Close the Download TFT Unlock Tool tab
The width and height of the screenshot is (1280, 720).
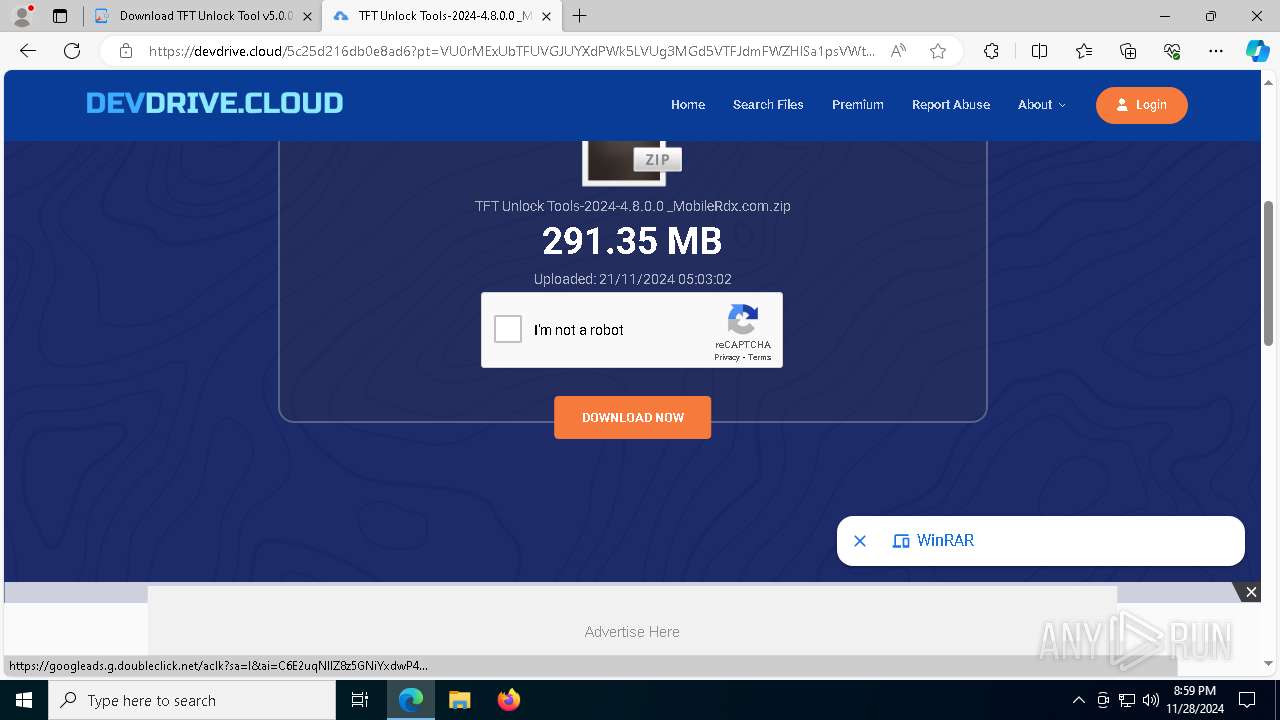pos(307,16)
